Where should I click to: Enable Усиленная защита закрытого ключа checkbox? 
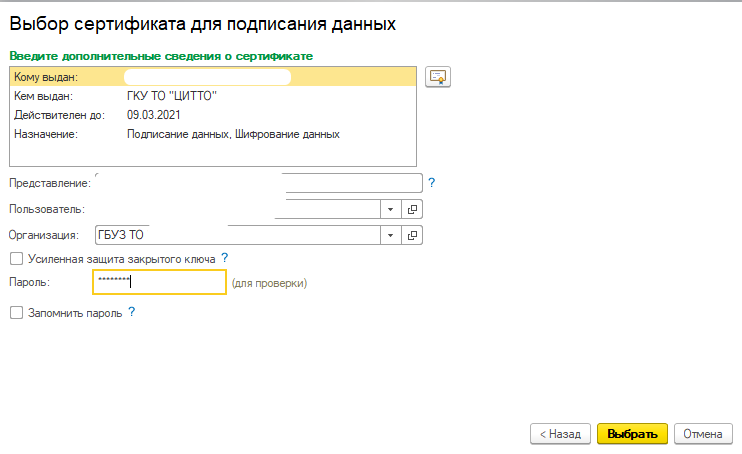16,259
